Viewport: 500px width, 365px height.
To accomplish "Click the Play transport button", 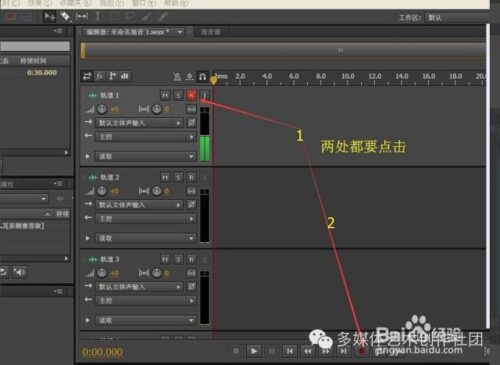I will [254, 351].
